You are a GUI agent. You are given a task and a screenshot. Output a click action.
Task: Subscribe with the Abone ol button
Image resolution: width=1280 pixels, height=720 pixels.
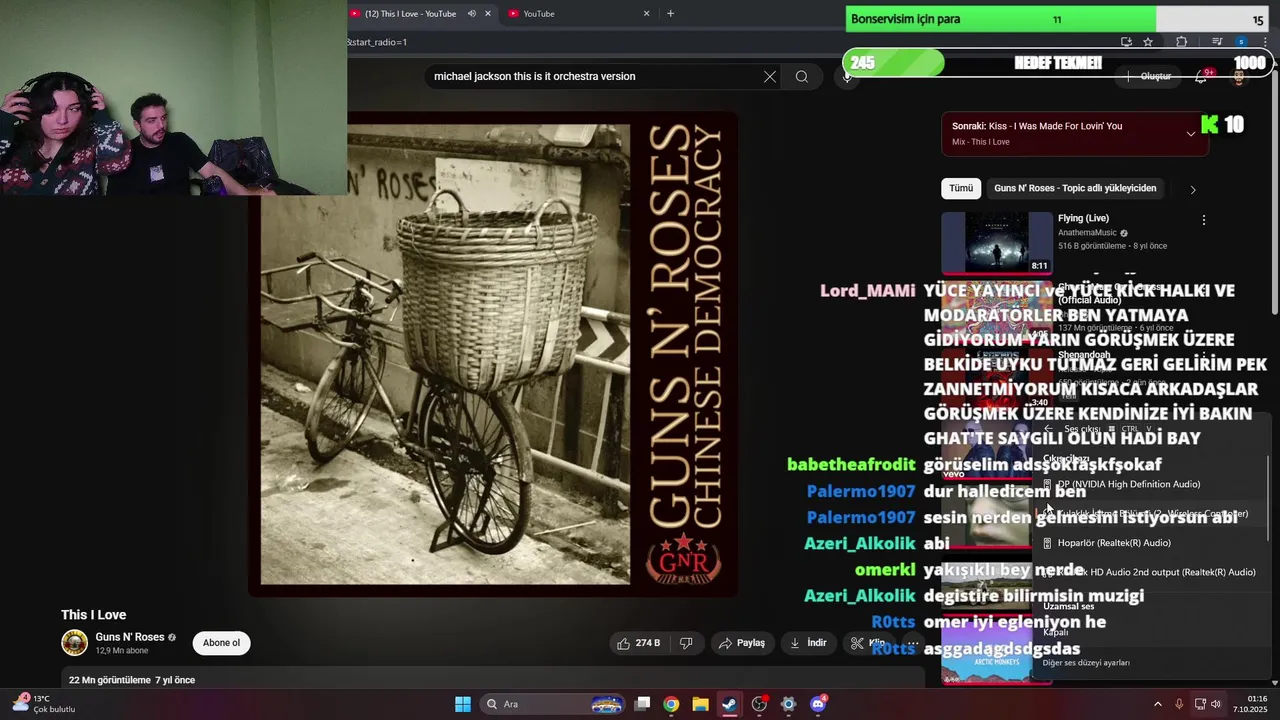pyautogui.click(x=221, y=643)
